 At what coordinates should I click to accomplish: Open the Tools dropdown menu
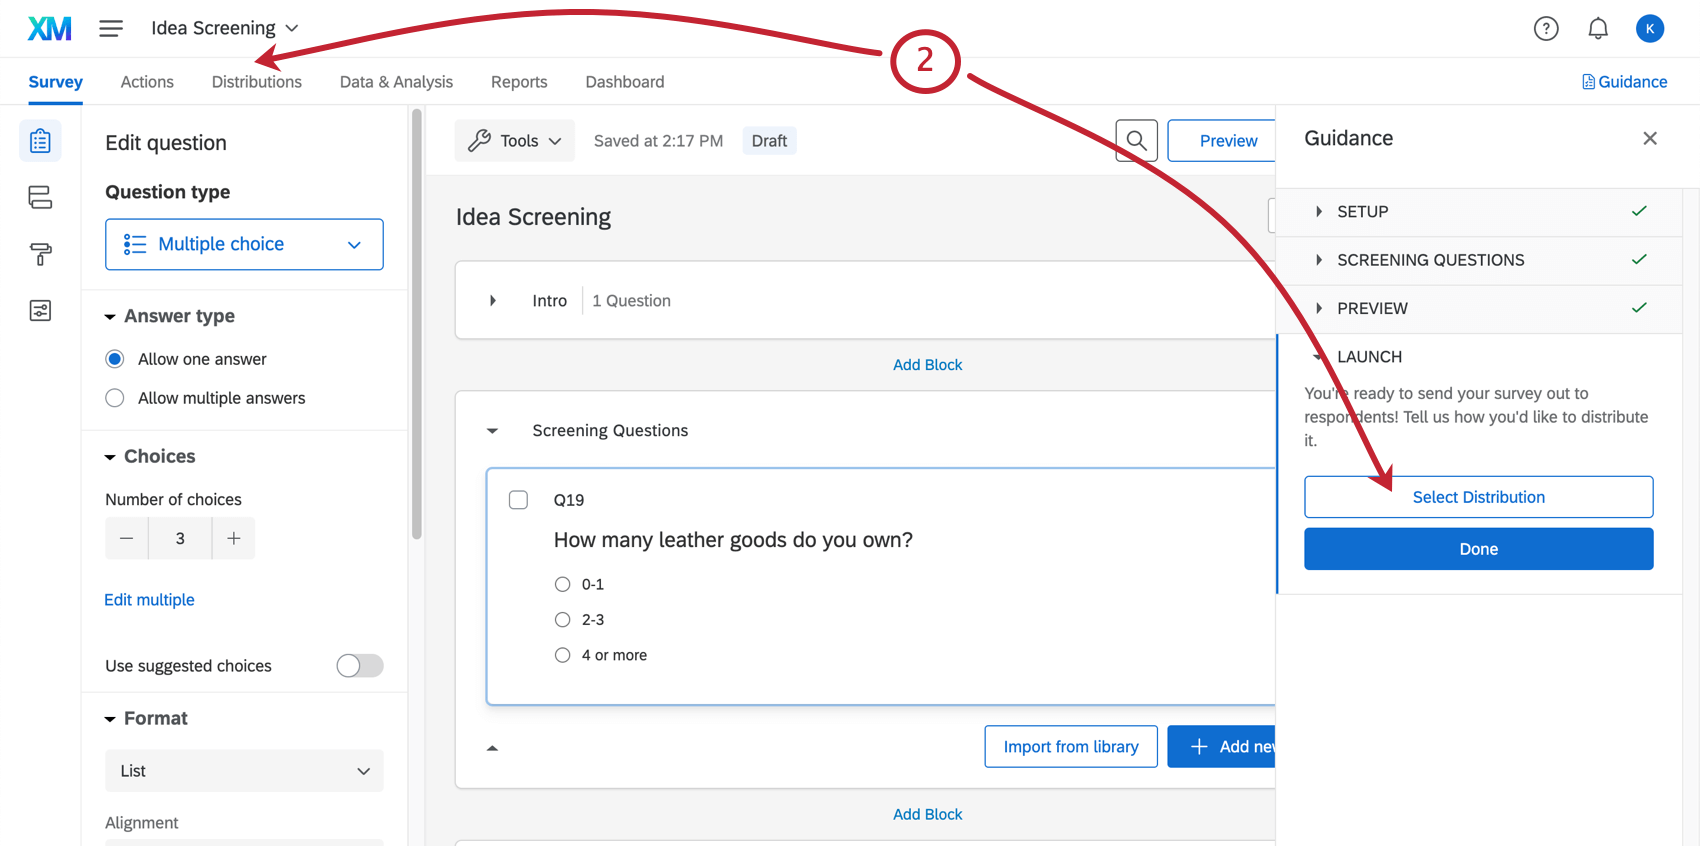coord(515,141)
